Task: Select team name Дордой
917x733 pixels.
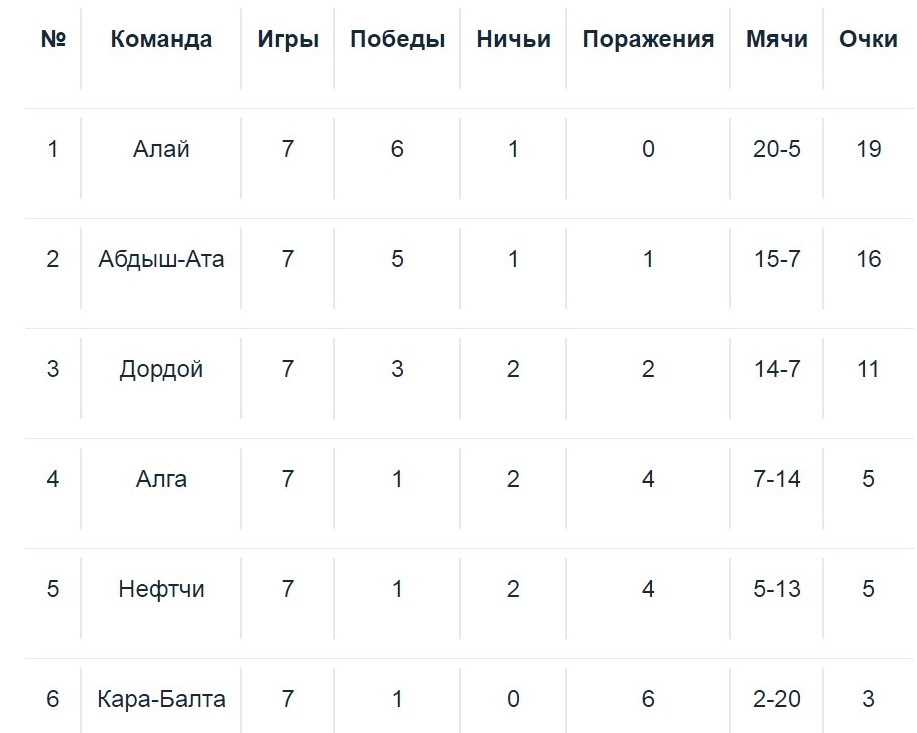Action: point(161,369)
